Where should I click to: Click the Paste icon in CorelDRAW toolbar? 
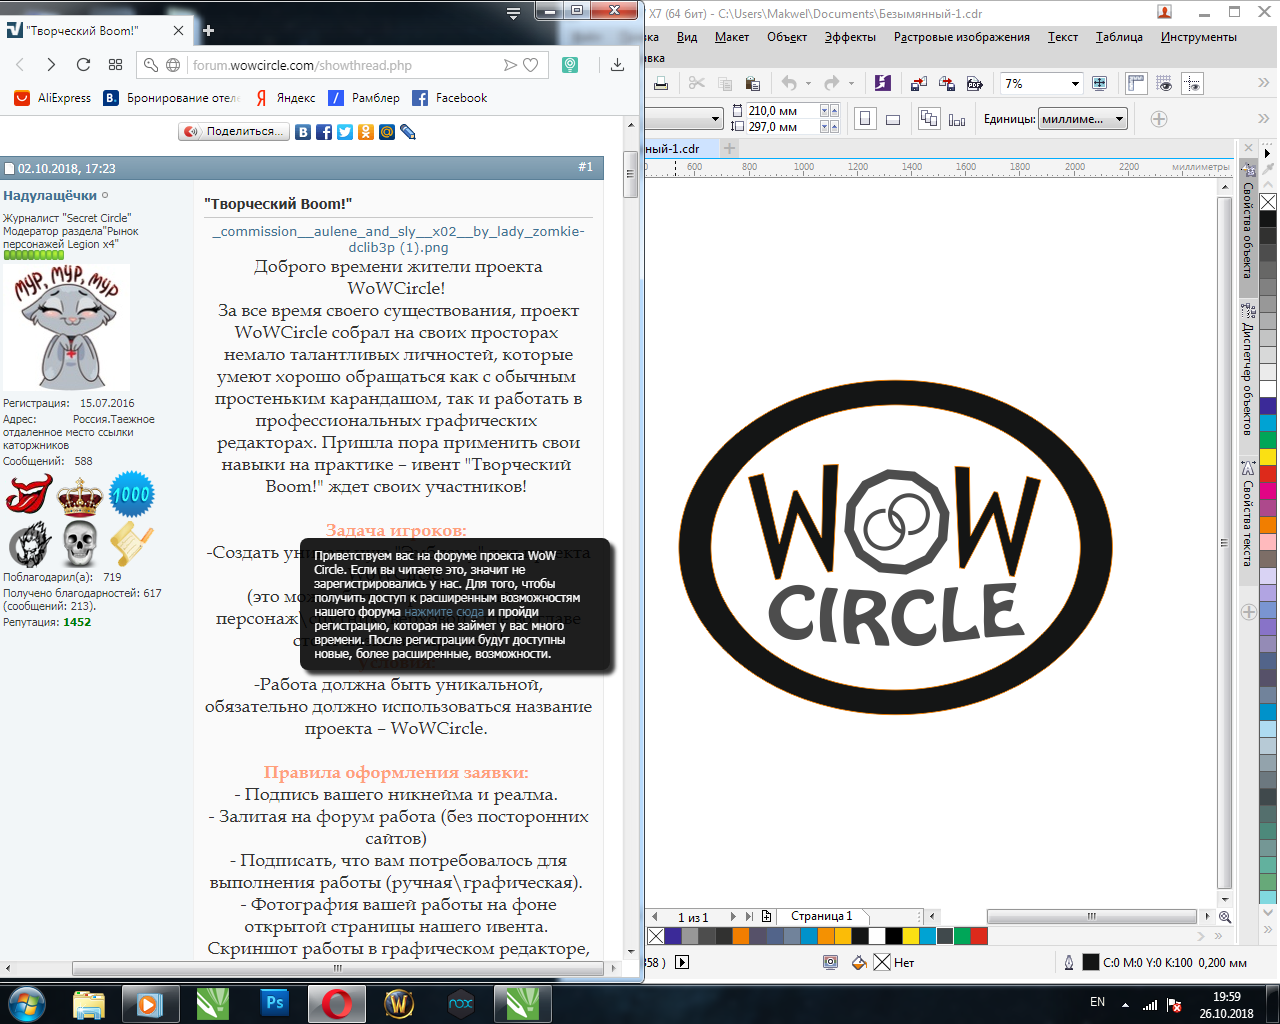click(753, 84)
